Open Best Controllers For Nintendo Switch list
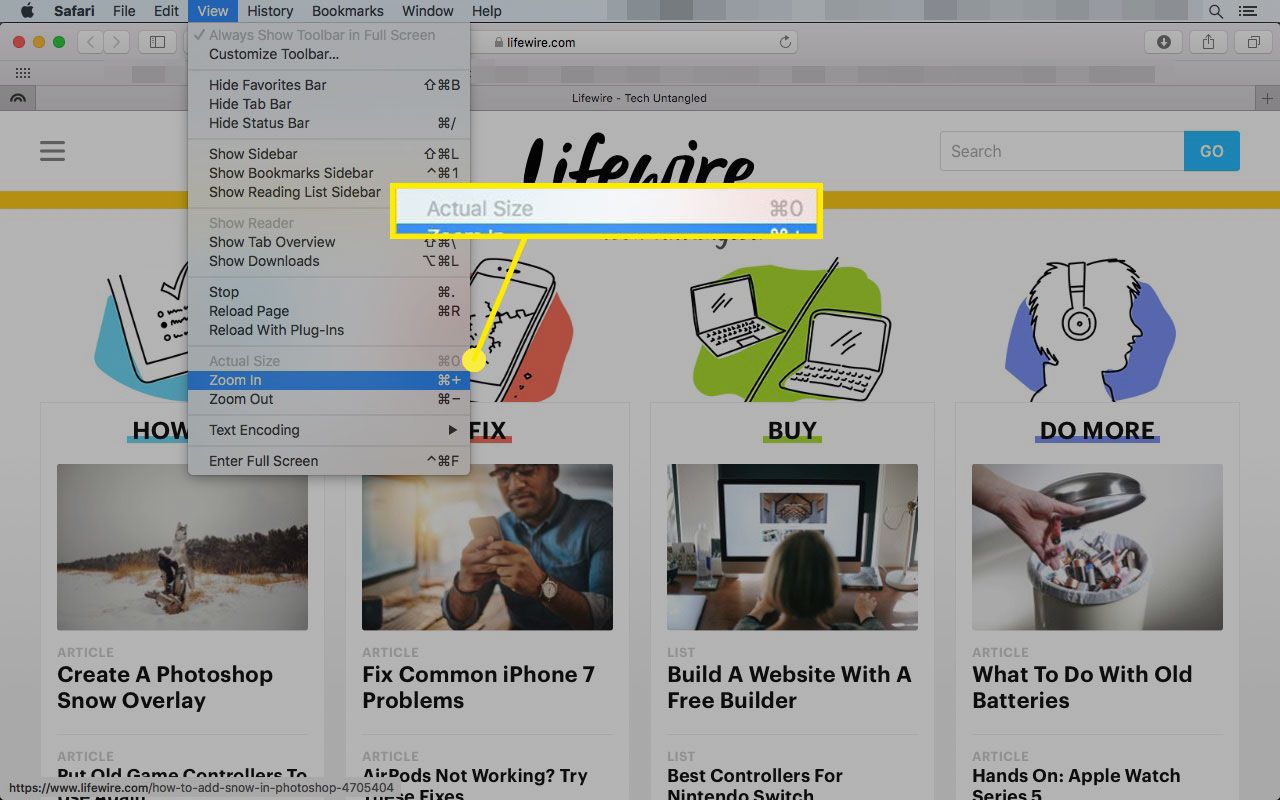This screenshot has width=1280, height=800. click(x=755, y=785)
